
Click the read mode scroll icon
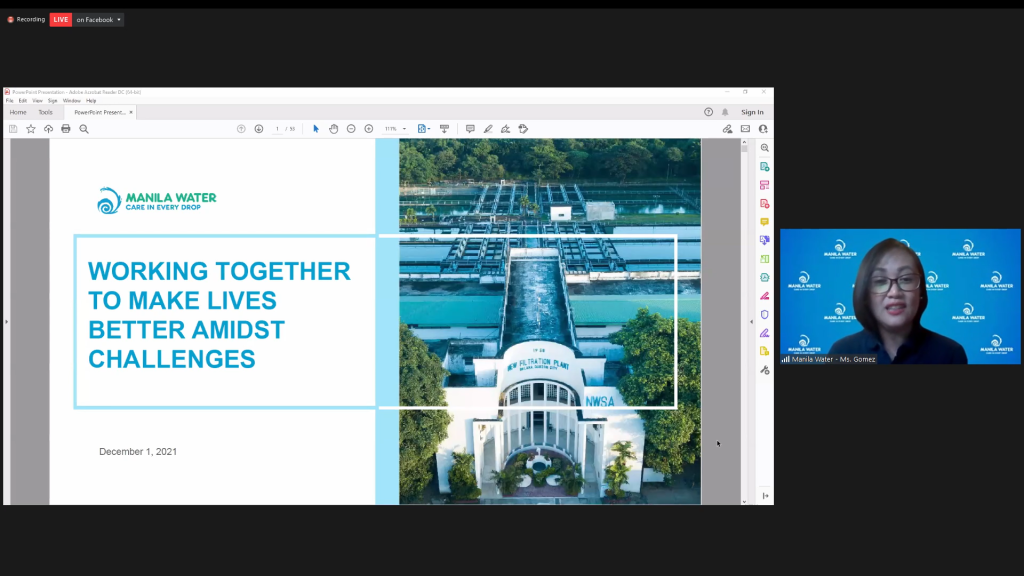click(445, 129)
